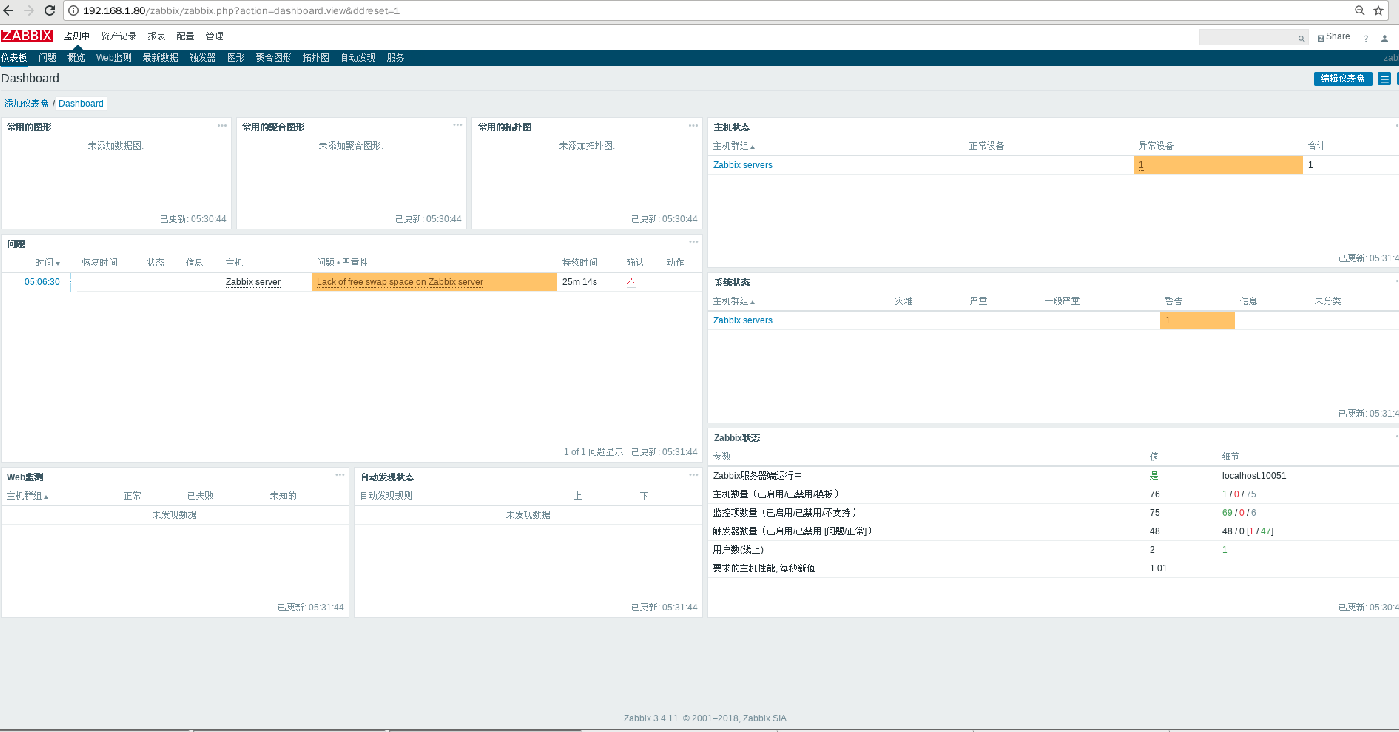Click the problem time 06:06:30 link

tap(42, 282)
